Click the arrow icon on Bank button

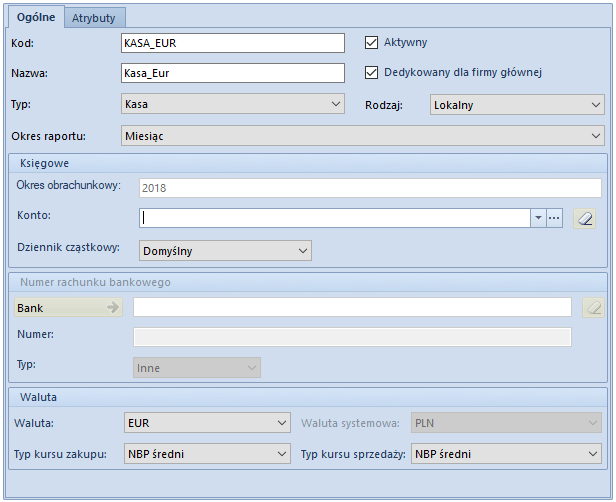[113, 307]
